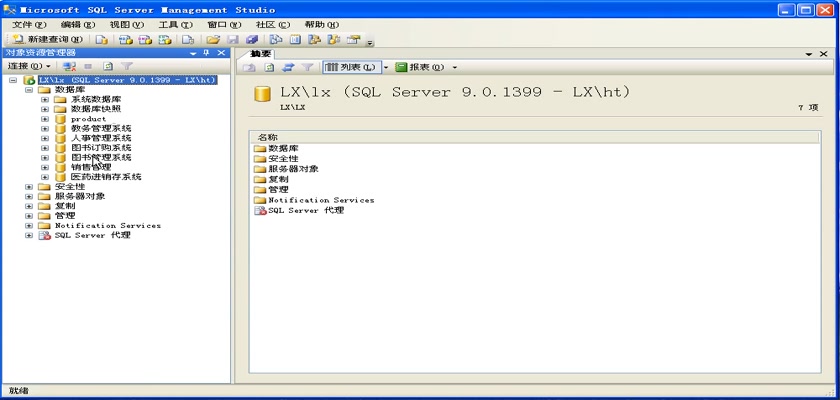Click the 列表 view button

tap(351, 67)
